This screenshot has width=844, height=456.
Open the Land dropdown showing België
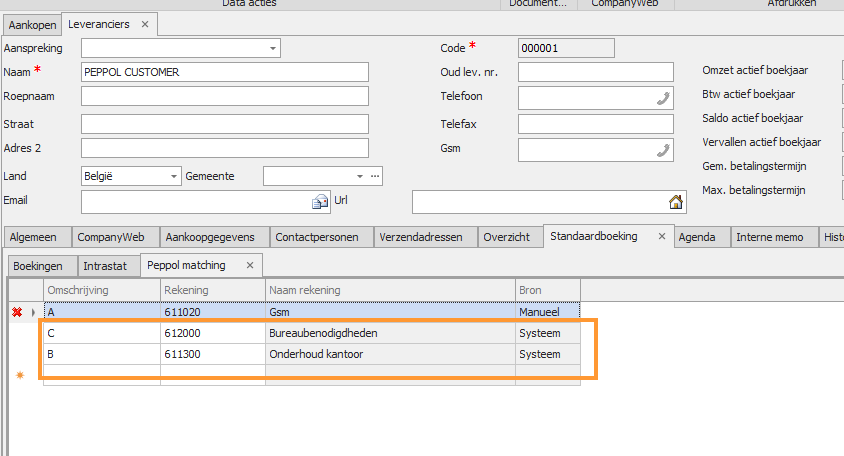[170, 177]
